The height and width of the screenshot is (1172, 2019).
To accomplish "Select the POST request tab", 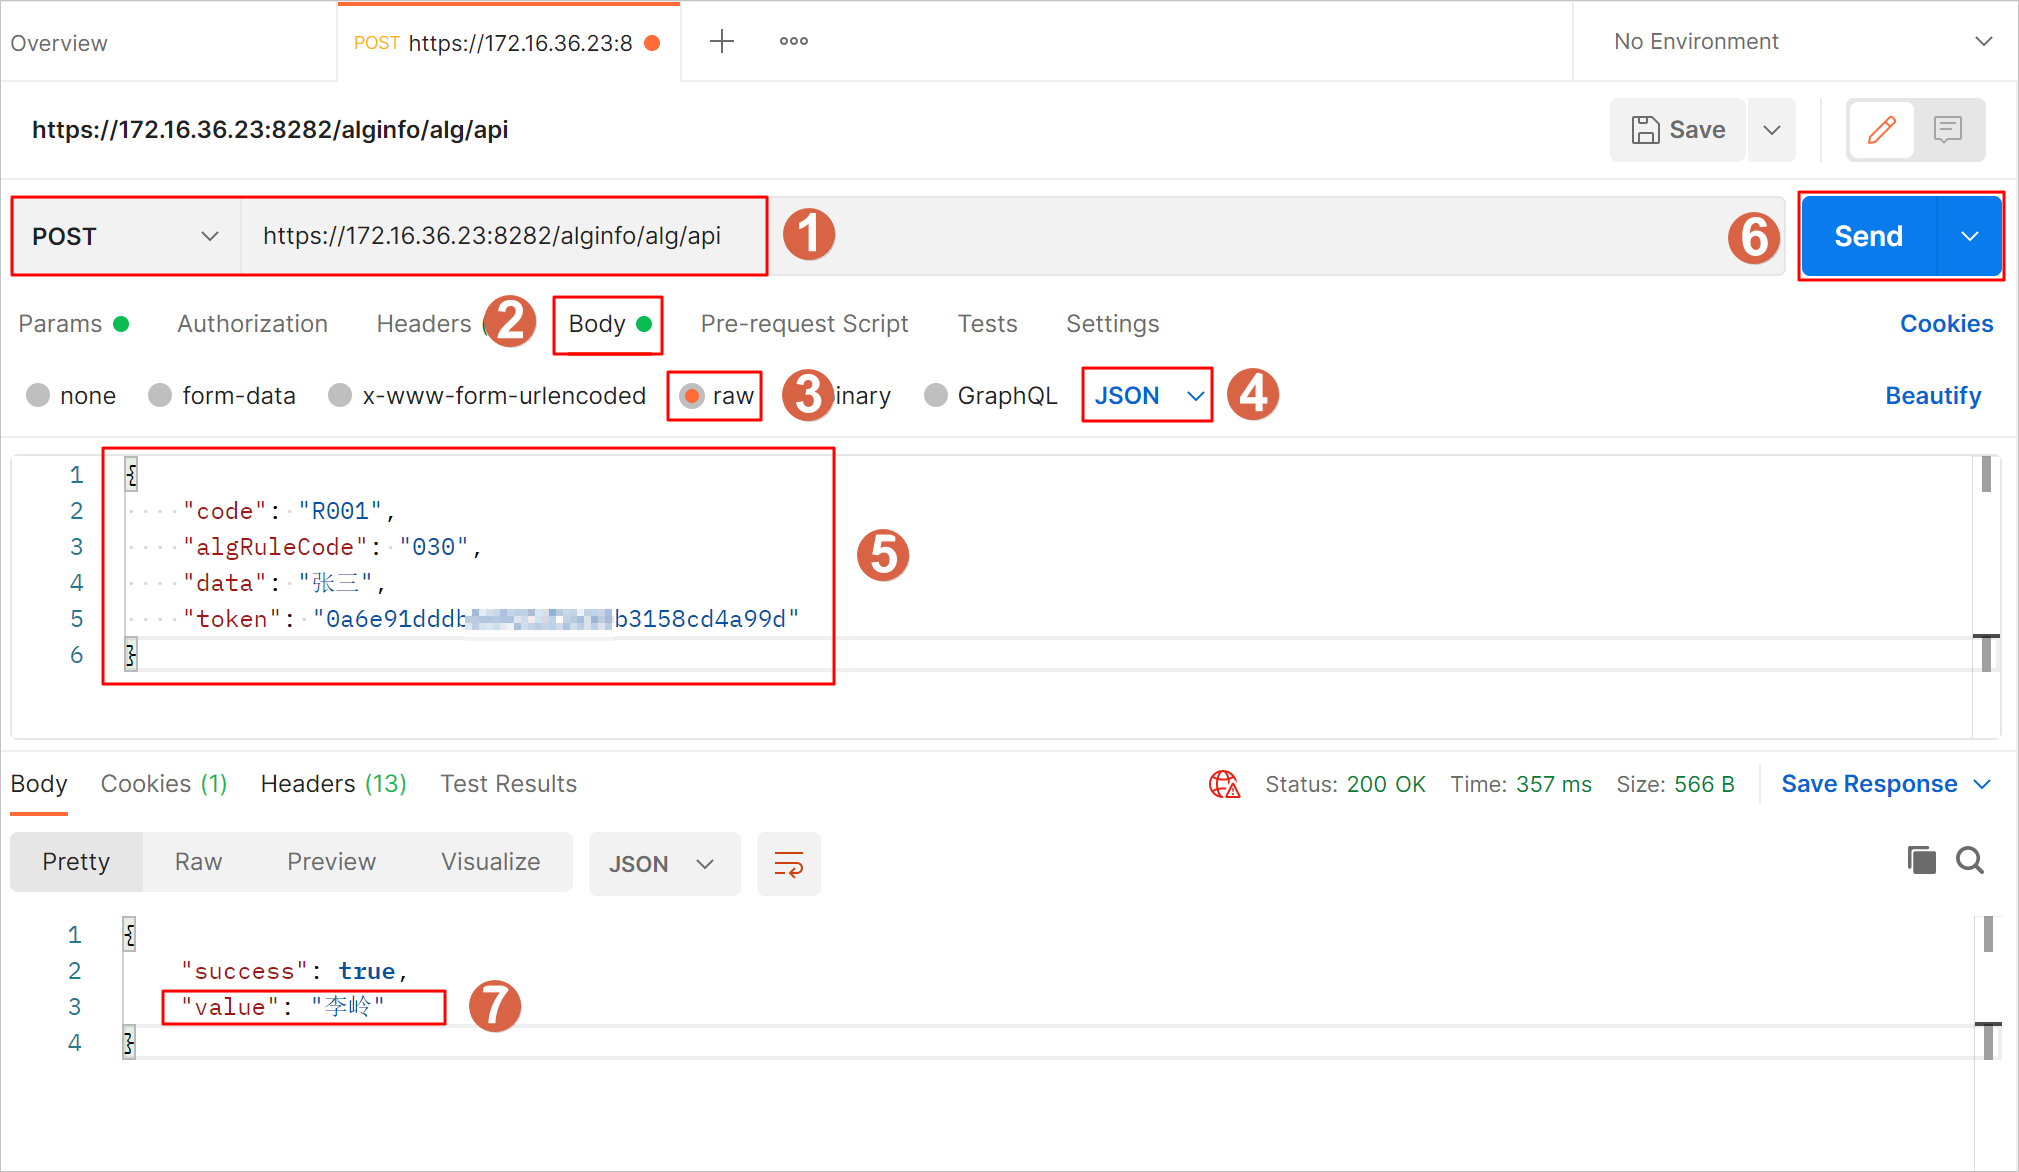I will [509, 43].
